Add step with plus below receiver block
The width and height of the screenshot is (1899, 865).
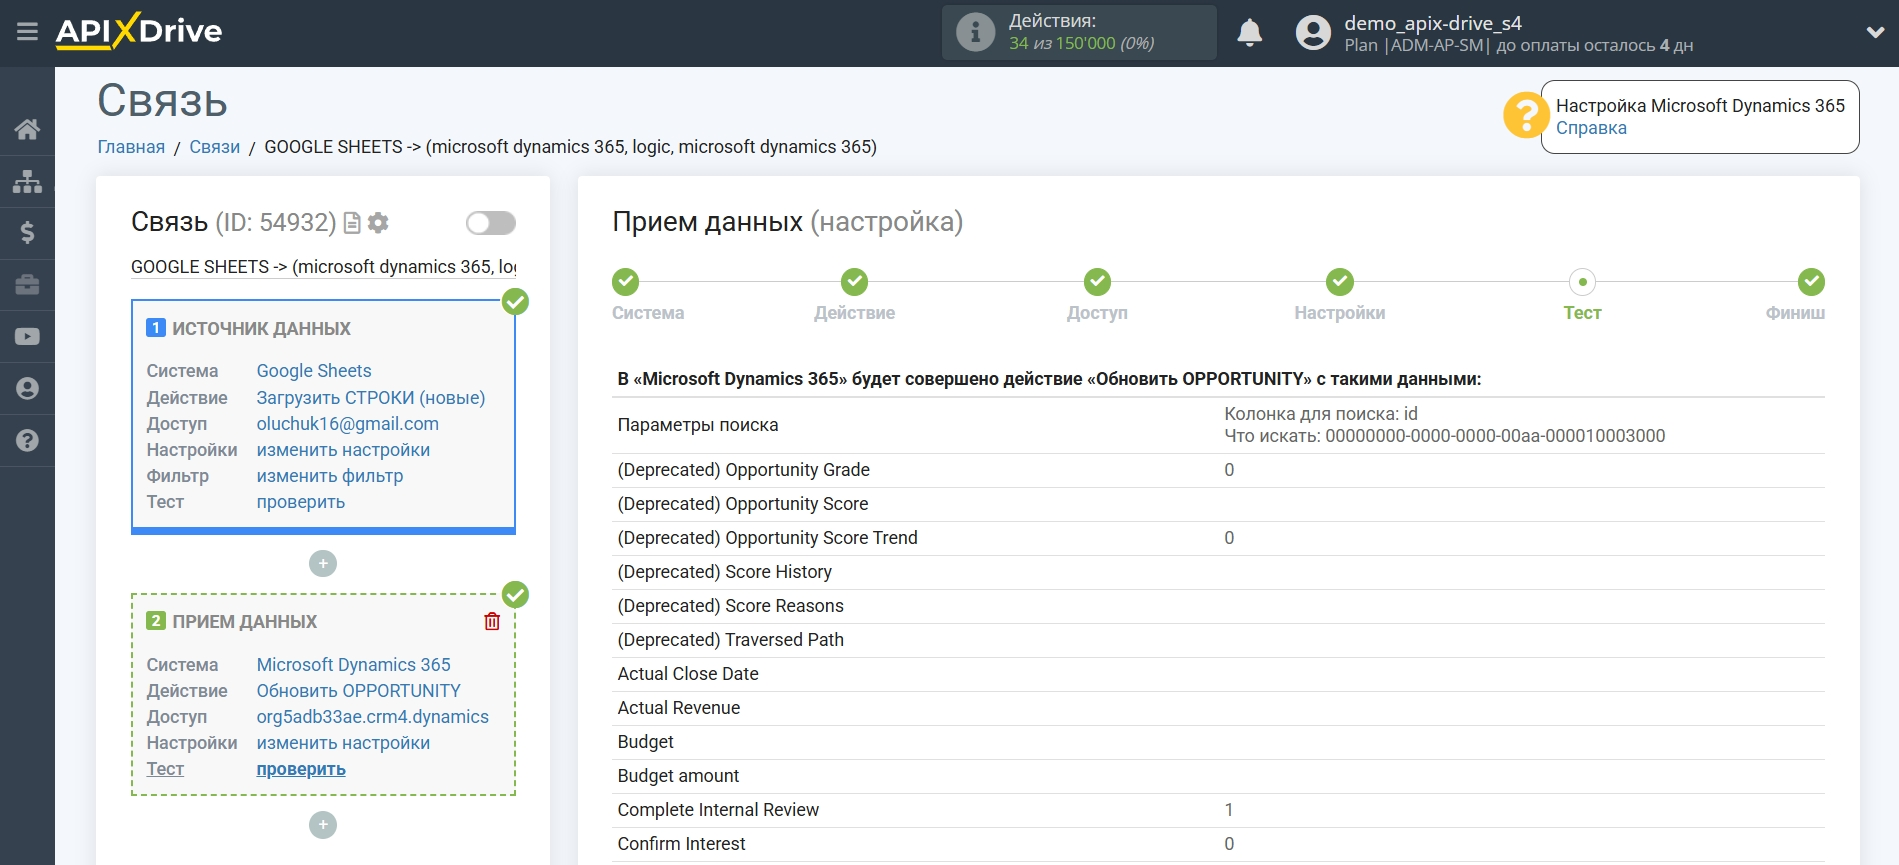click(323, 825)
